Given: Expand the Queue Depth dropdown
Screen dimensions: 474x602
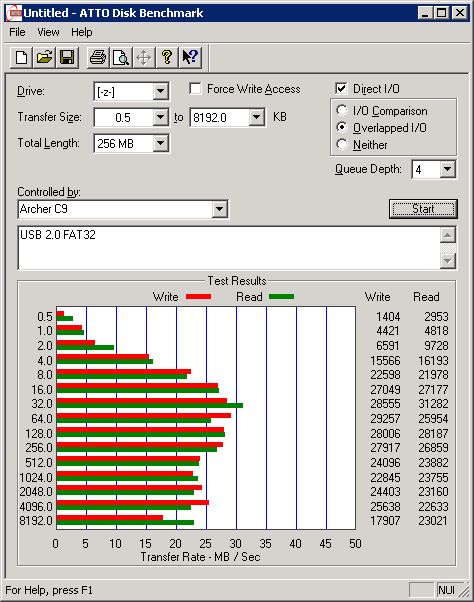Looking at the screenshot, I should tap(448, 169).
